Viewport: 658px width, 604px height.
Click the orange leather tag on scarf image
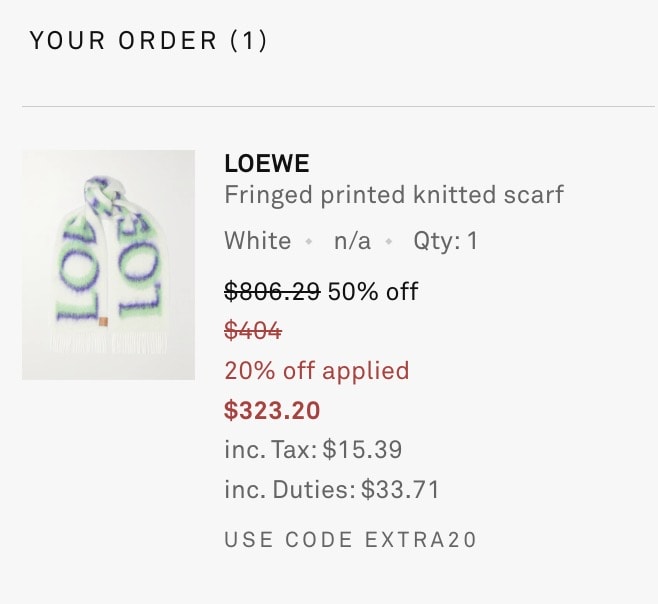click(x=103, y=322)
